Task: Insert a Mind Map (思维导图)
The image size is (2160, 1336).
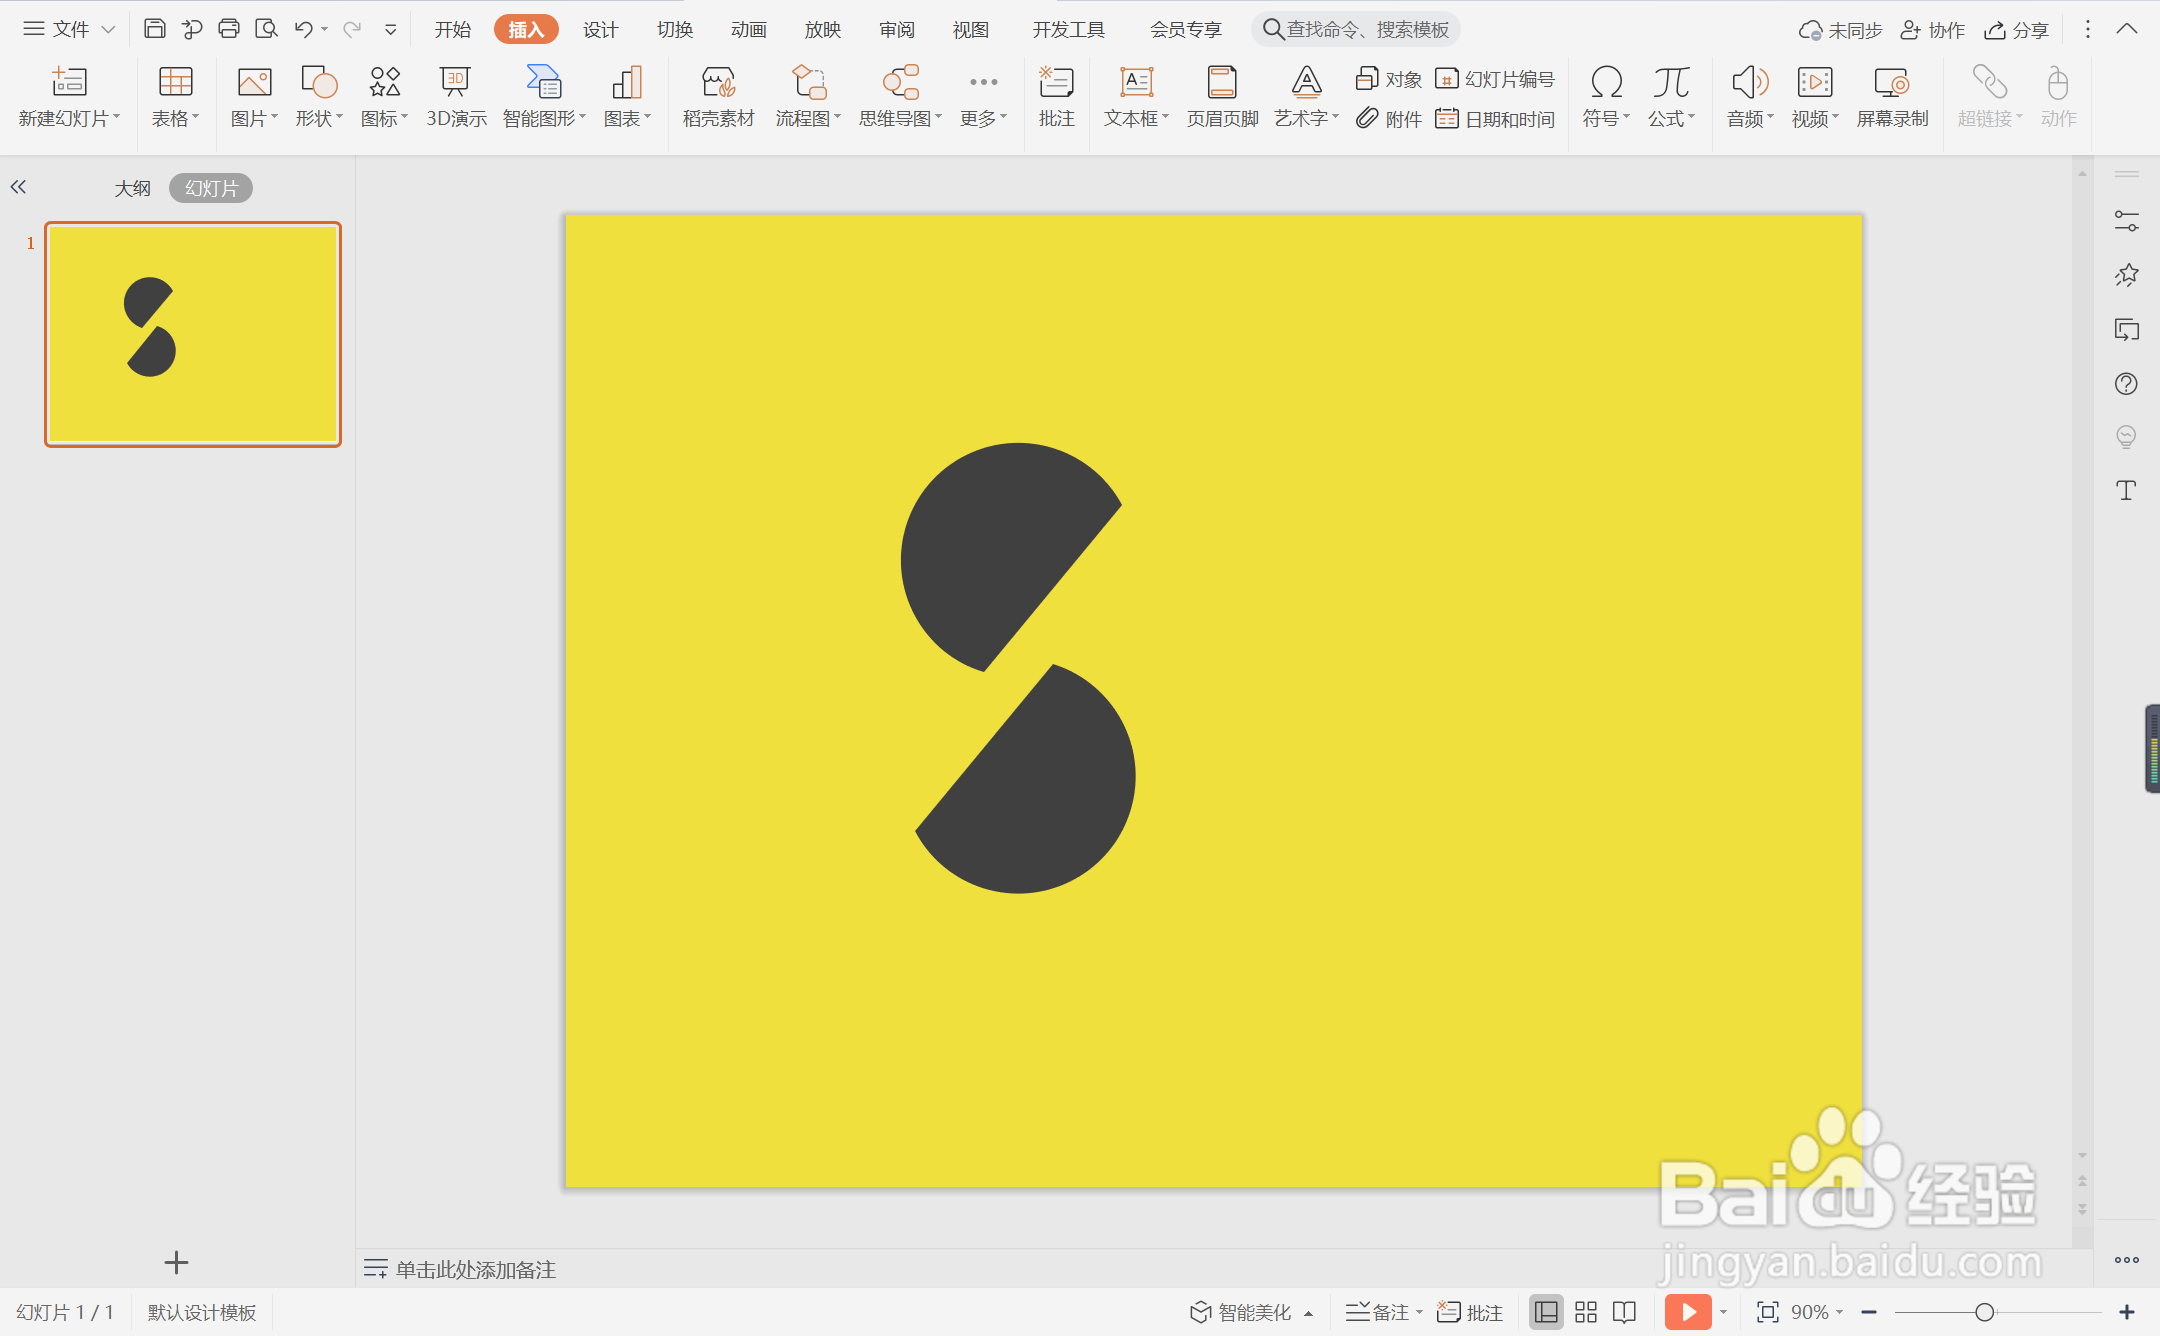Action: pyautogui.click(x=900, y=97)
